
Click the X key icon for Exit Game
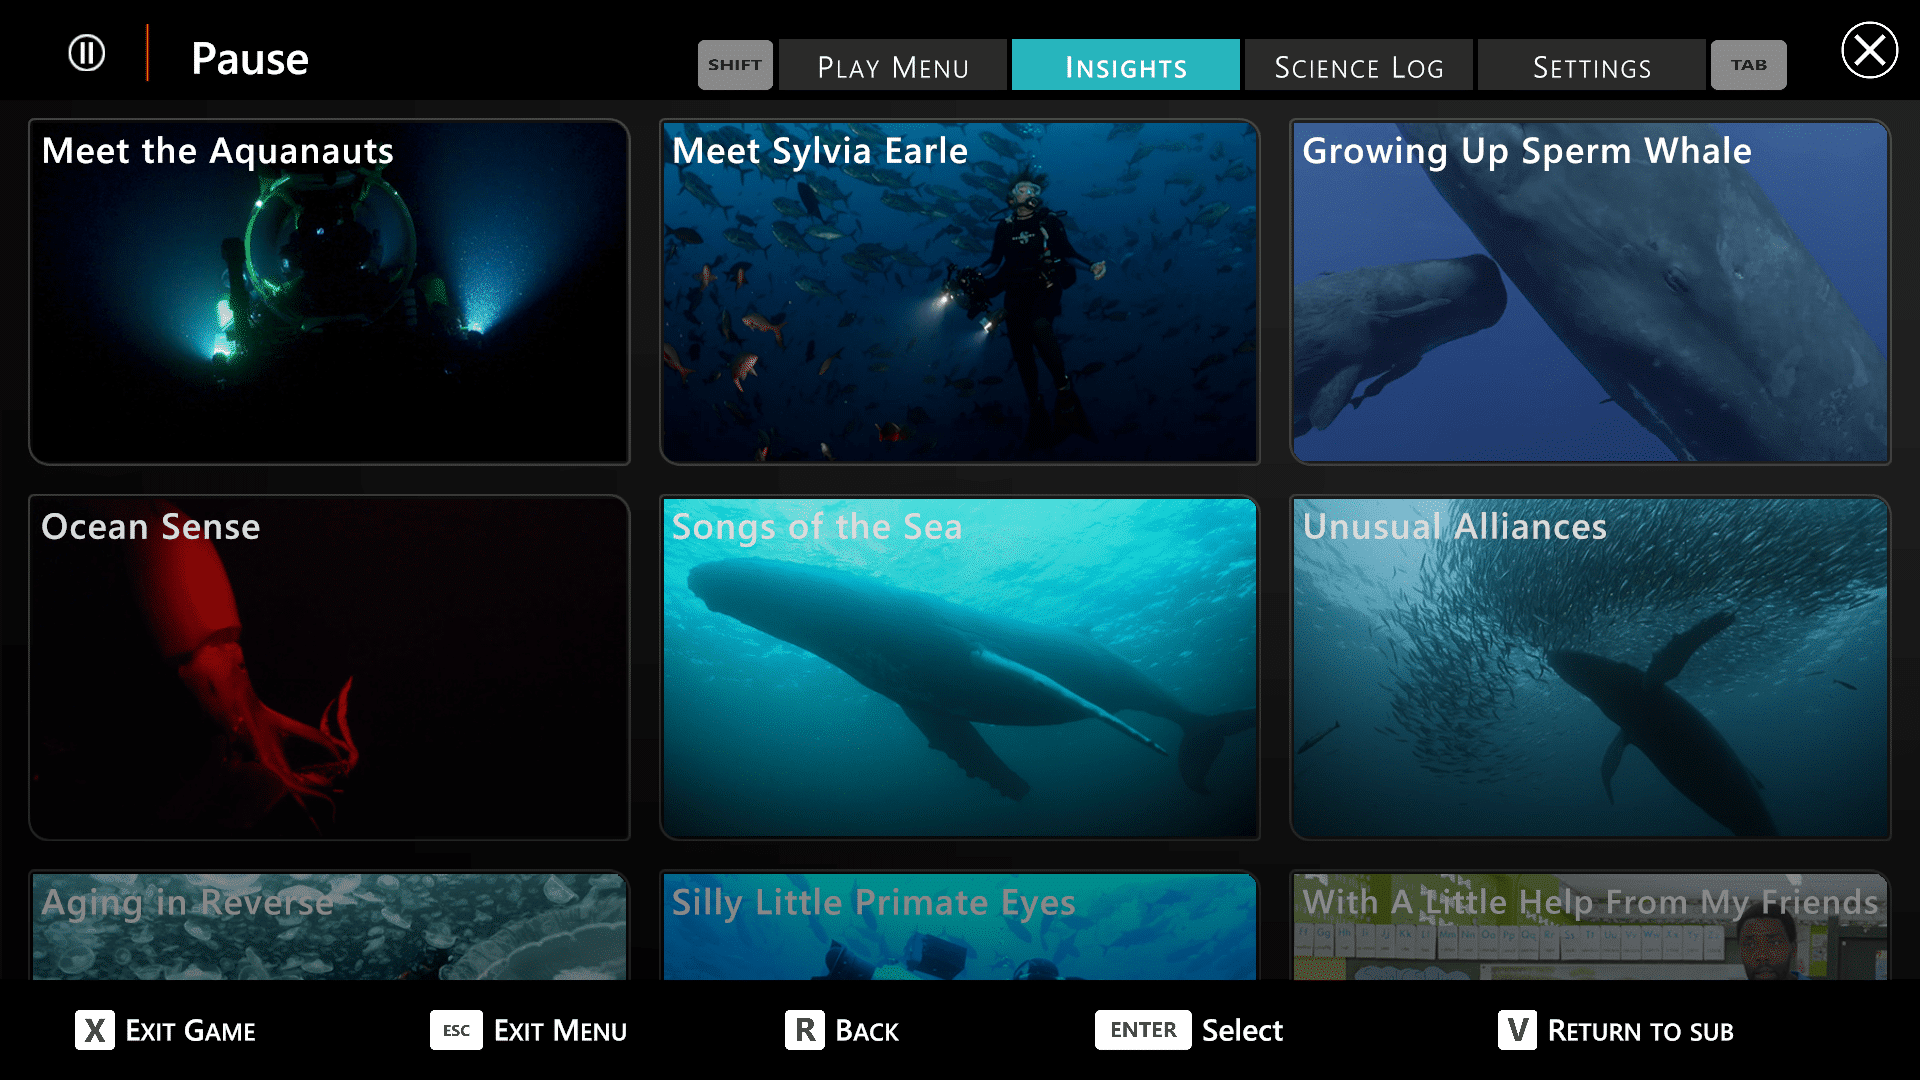pos(95,1030)
